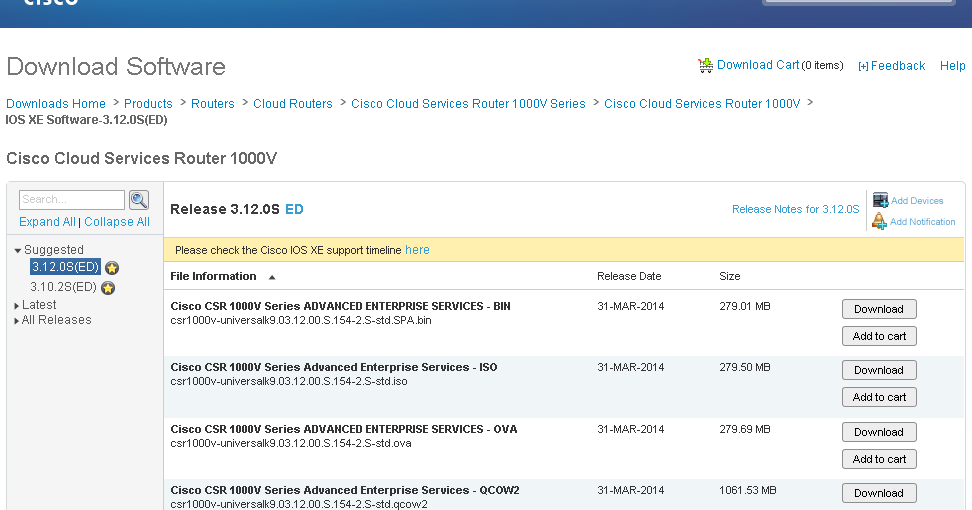The image size is (972, 510).
Task: Click the star icon beside 3.10.2S(ED)
Action: click(108, 288)
